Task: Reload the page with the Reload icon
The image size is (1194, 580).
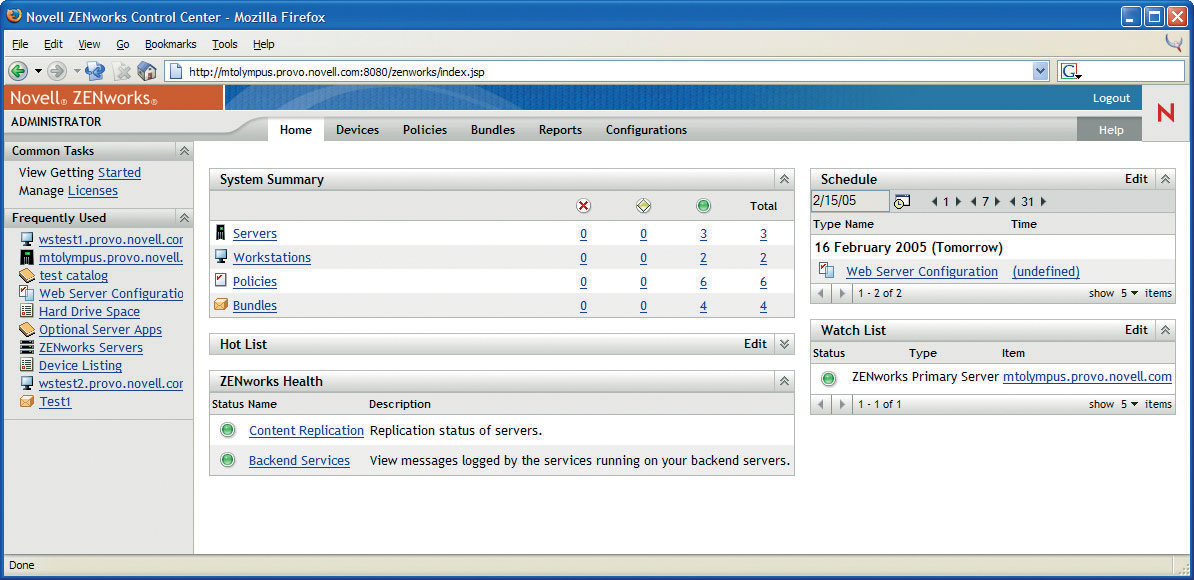Action: (95, 72)
